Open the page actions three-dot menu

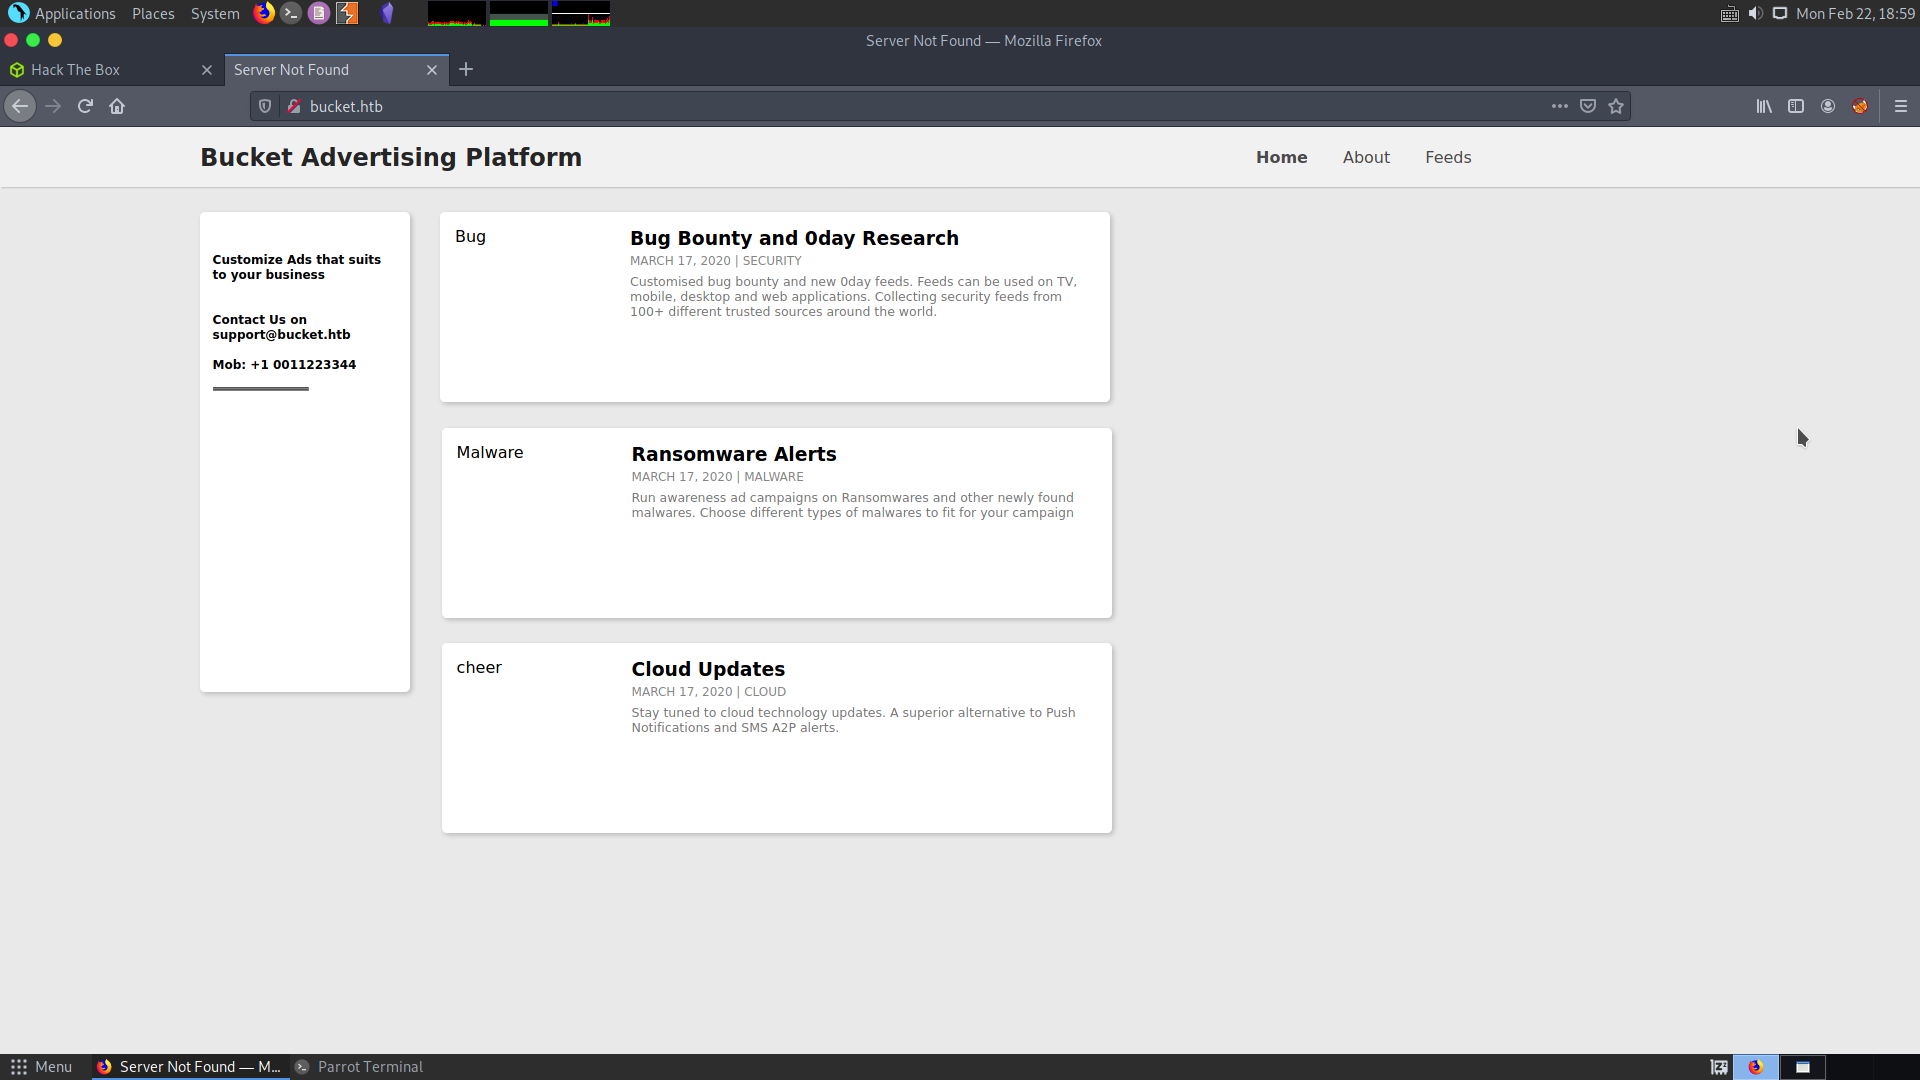click(x=1560, y=106)
